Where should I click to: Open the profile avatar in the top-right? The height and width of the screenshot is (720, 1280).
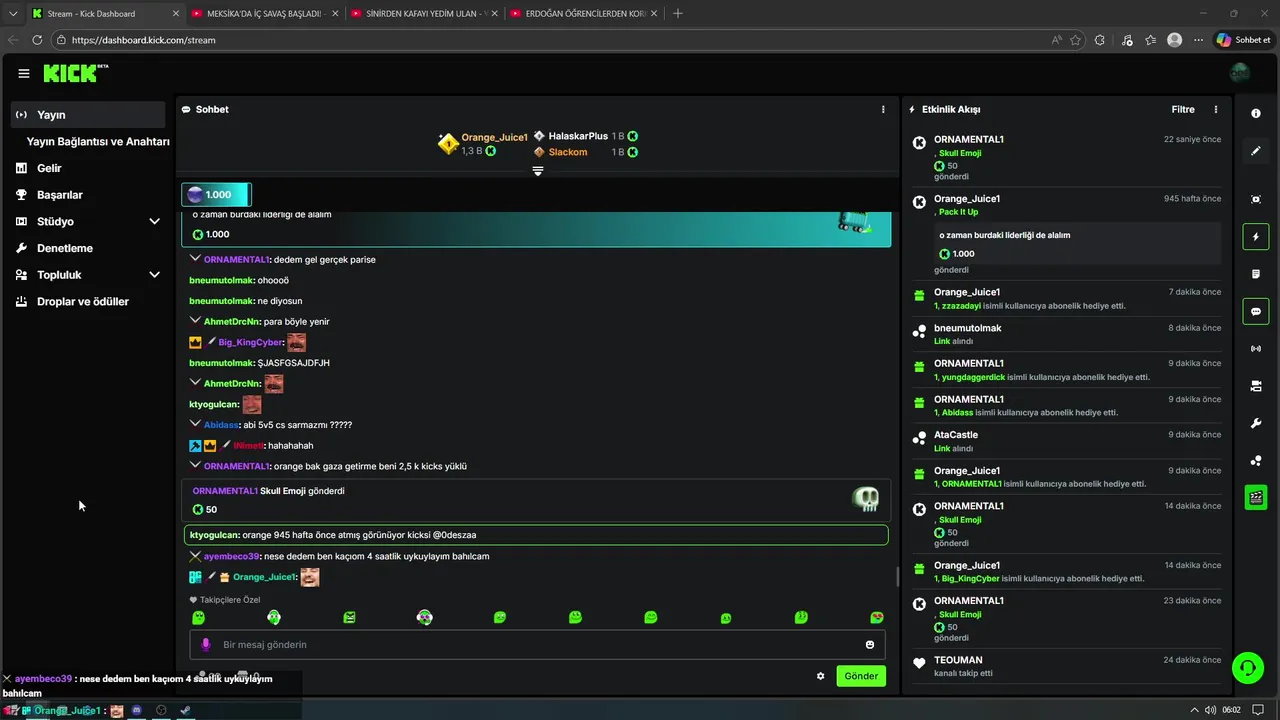point(1240,73)
